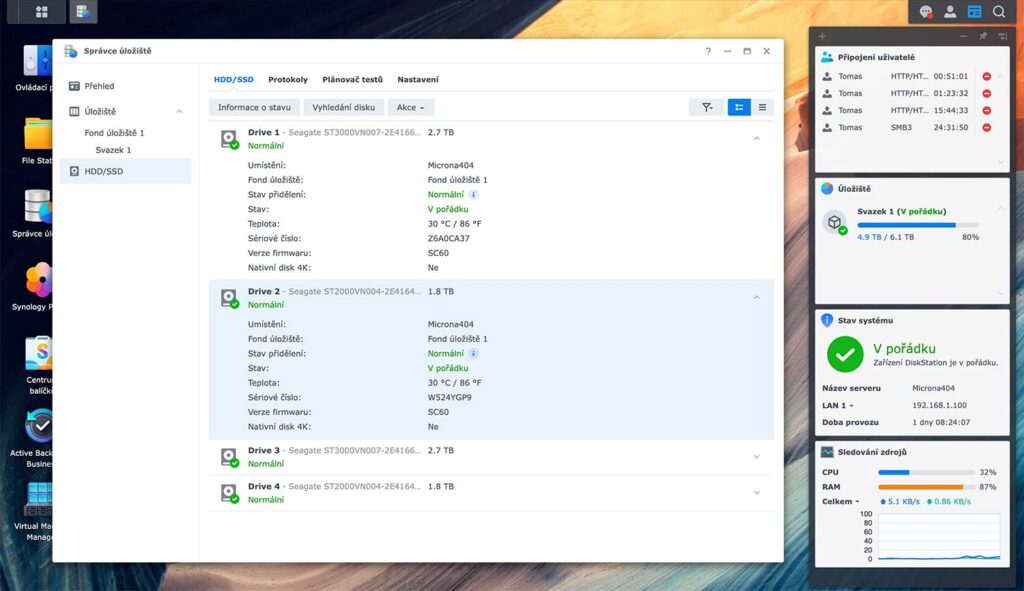Switch to compact list view icon
This screenshot has height=591, width=1024.
(x=762, y=107)
